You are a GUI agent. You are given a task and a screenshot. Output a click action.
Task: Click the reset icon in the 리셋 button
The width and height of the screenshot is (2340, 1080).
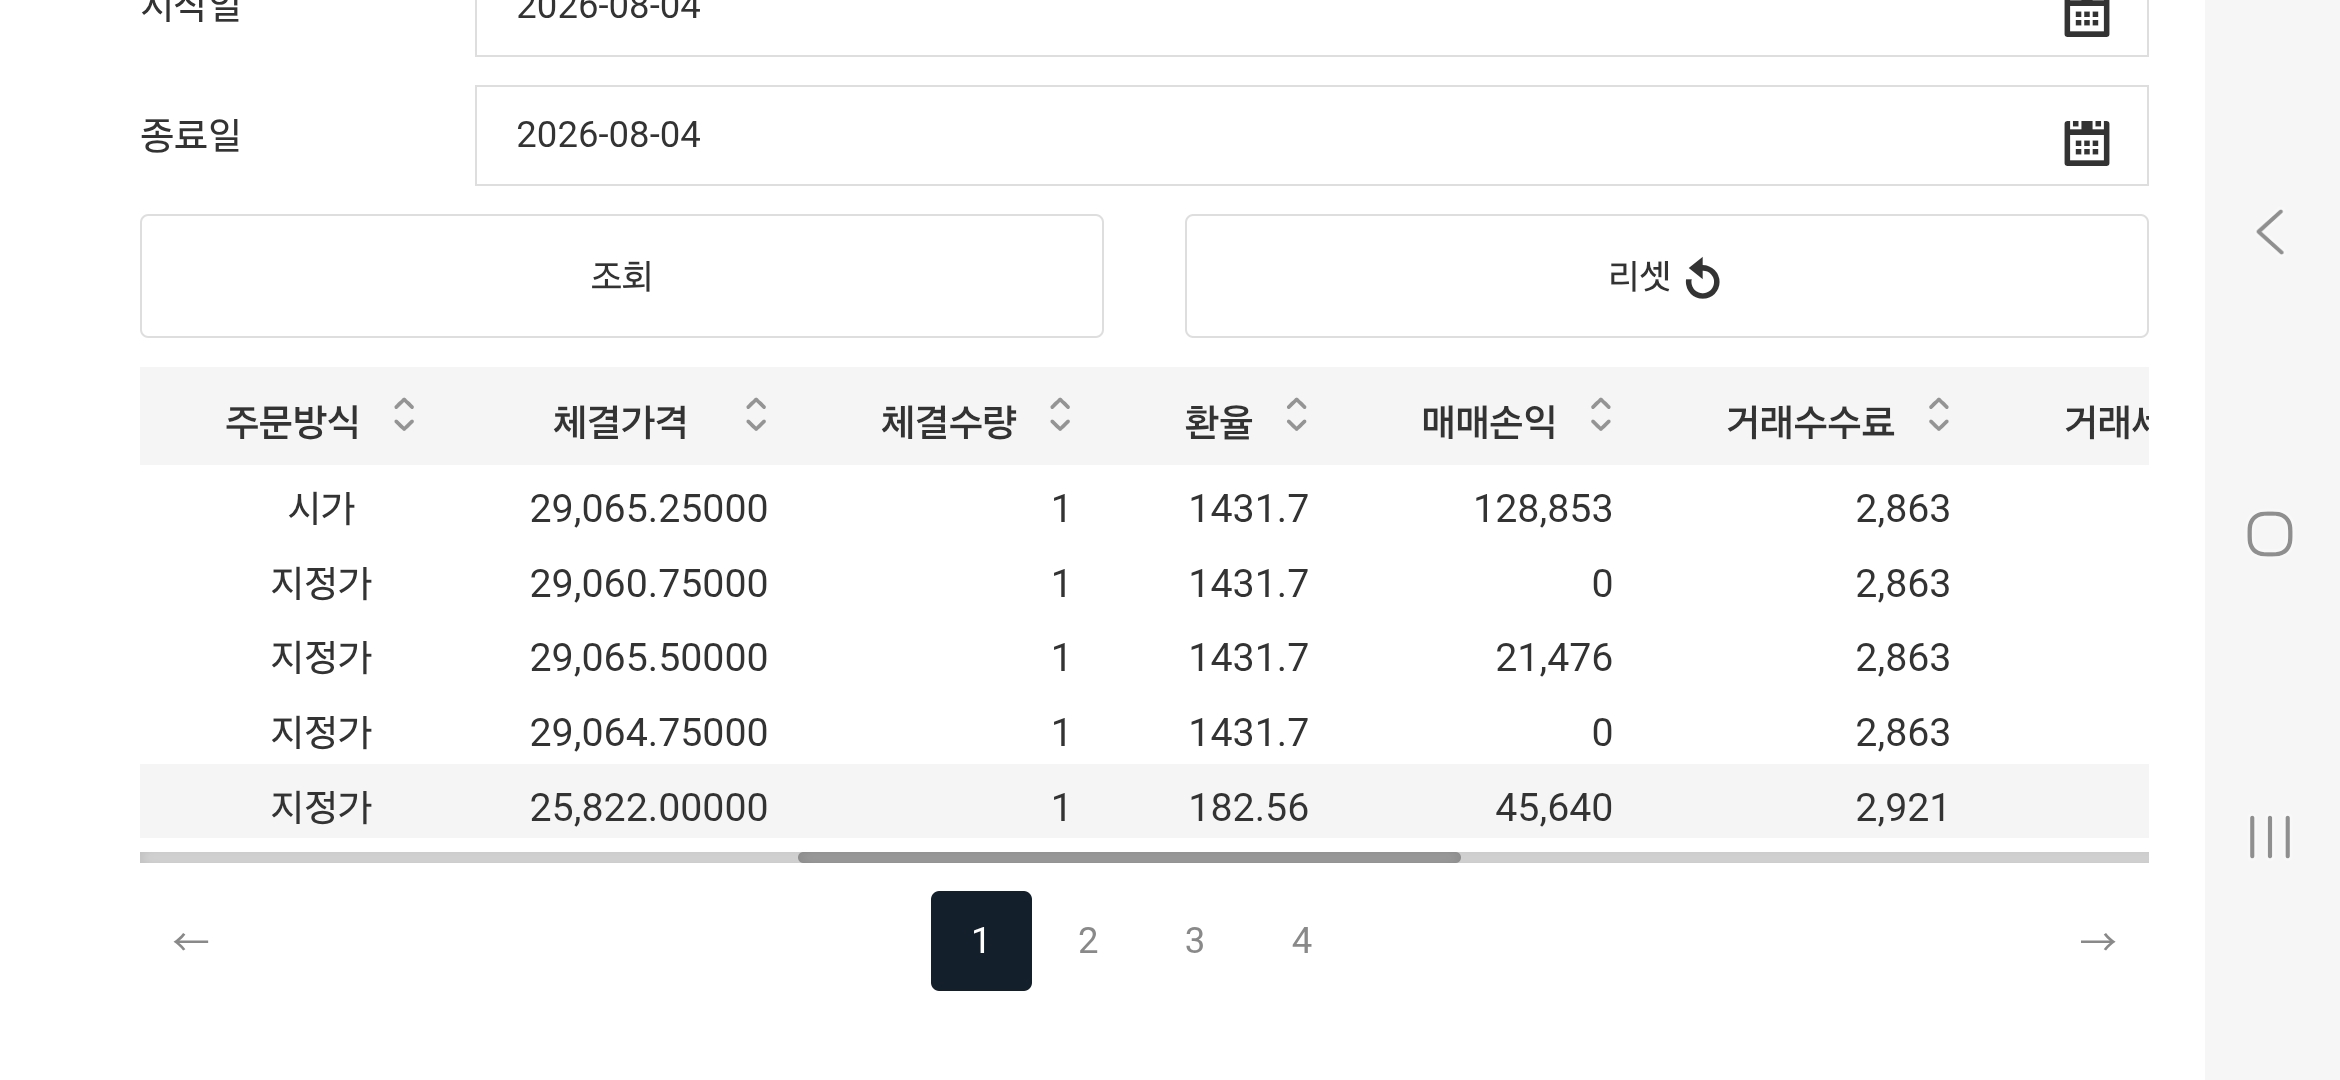pos(1702,279)
